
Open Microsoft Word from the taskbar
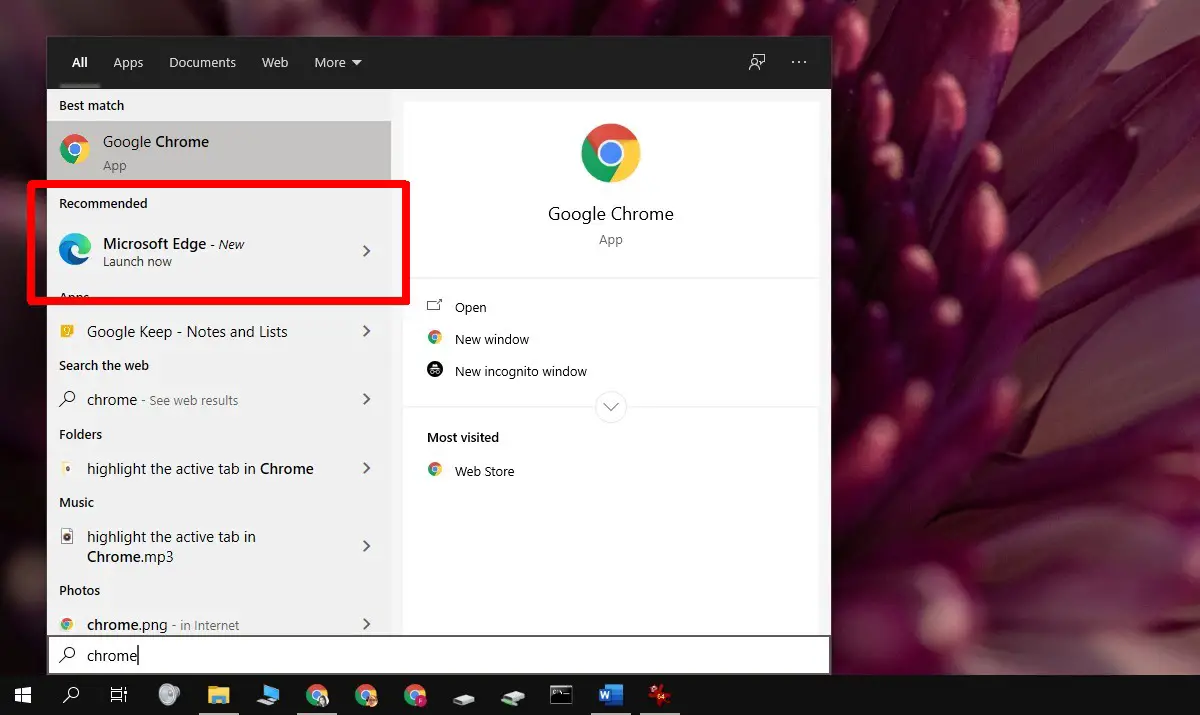[x=610, y=695]
